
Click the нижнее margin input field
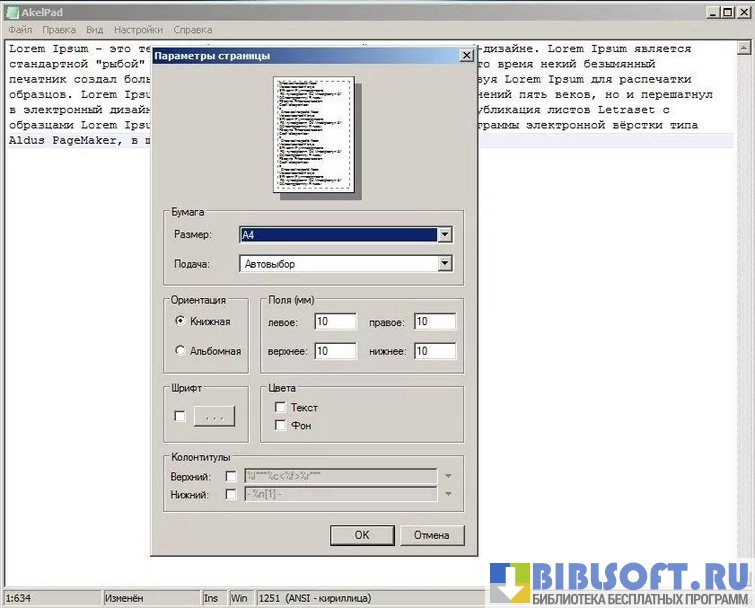click(x=435, y=351)
